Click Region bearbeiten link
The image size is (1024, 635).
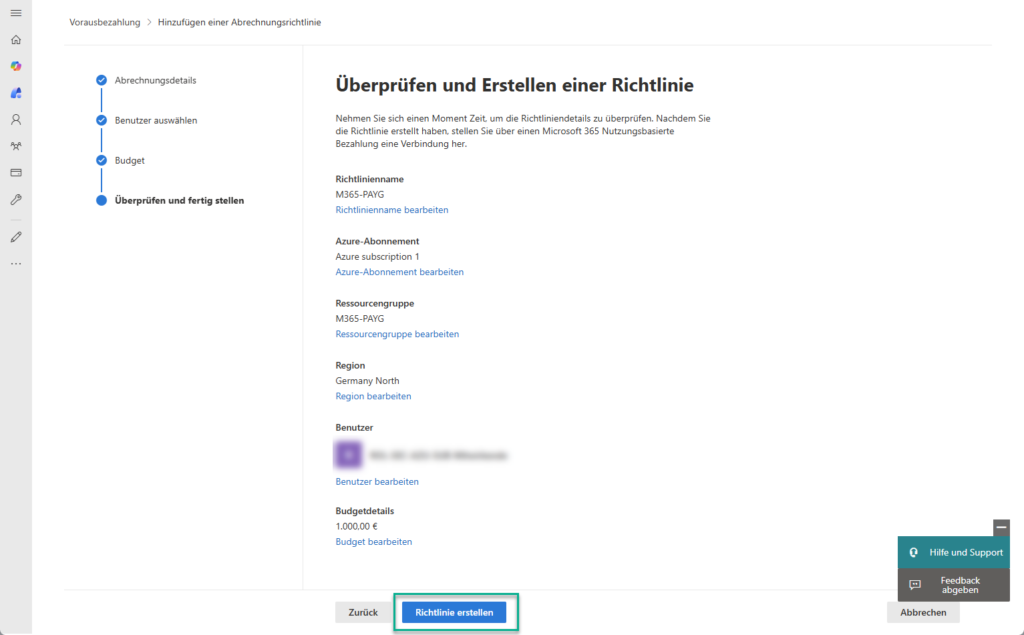coord(373,396)
